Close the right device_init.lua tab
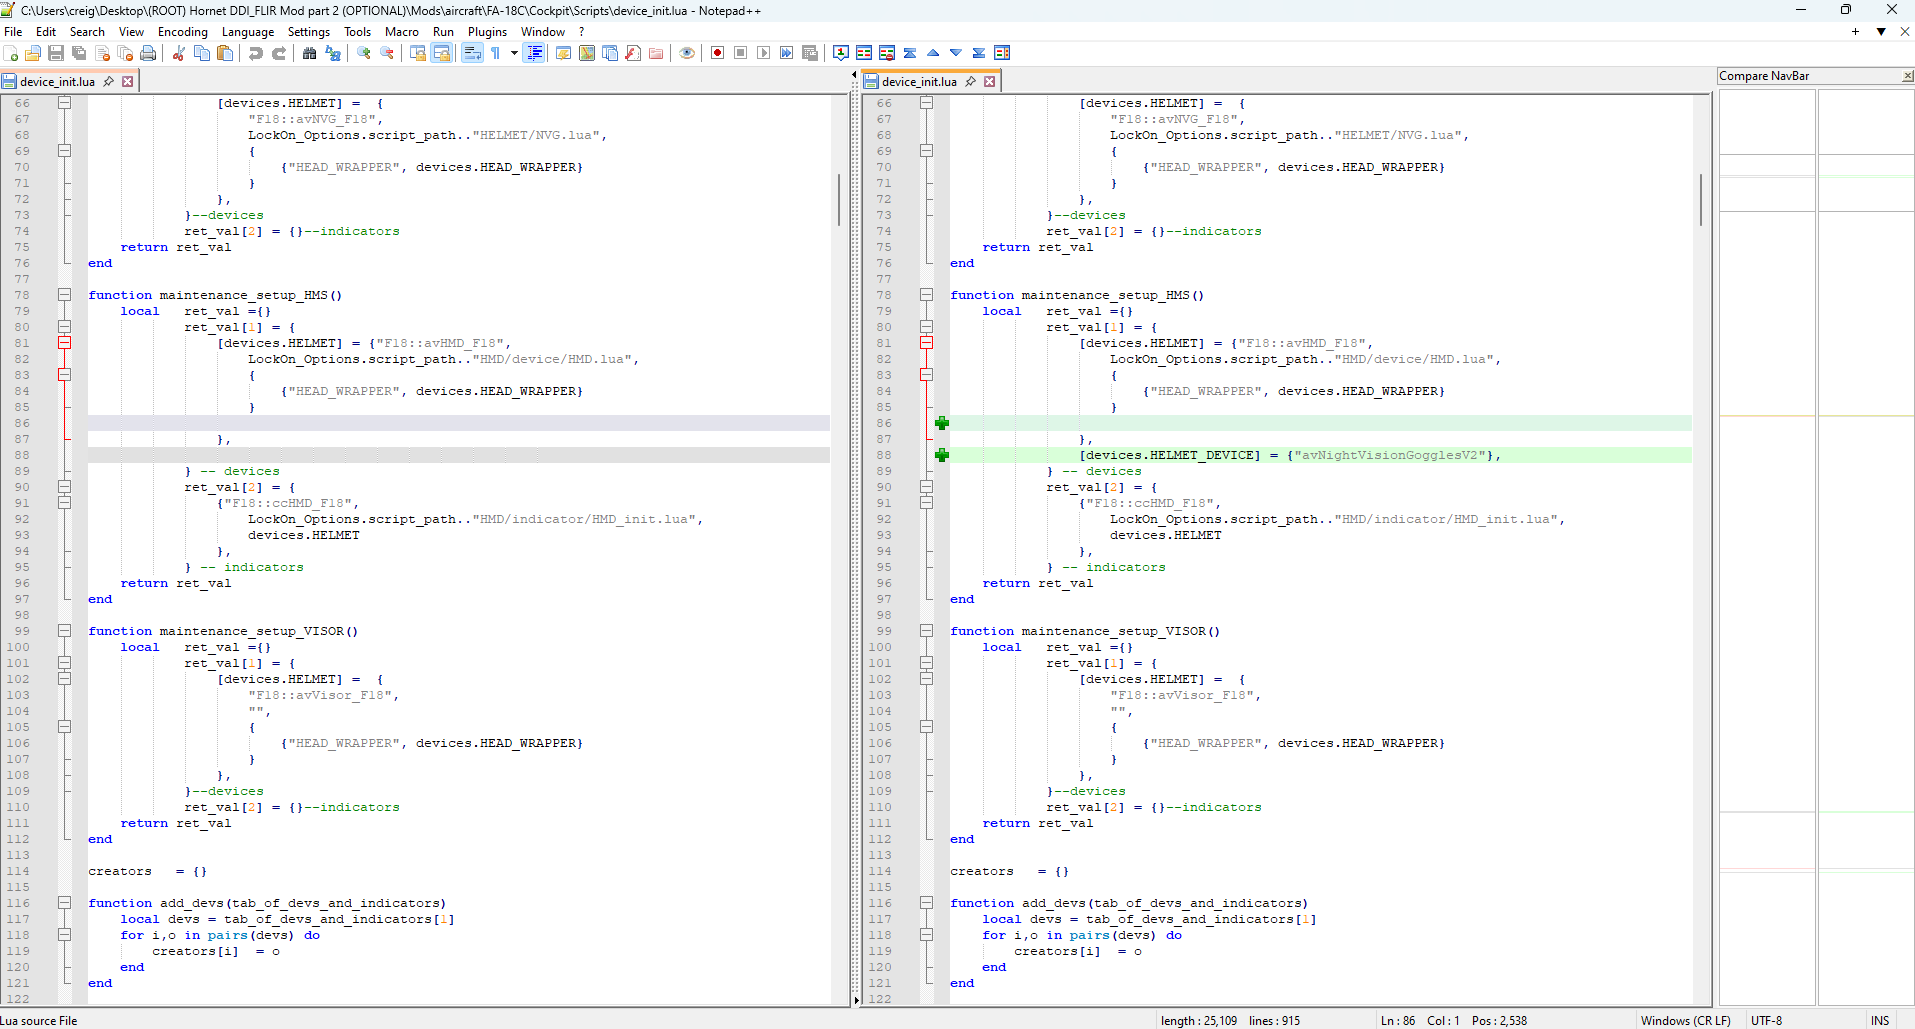Screen dimensions: 1915x1029 point(990,82)
